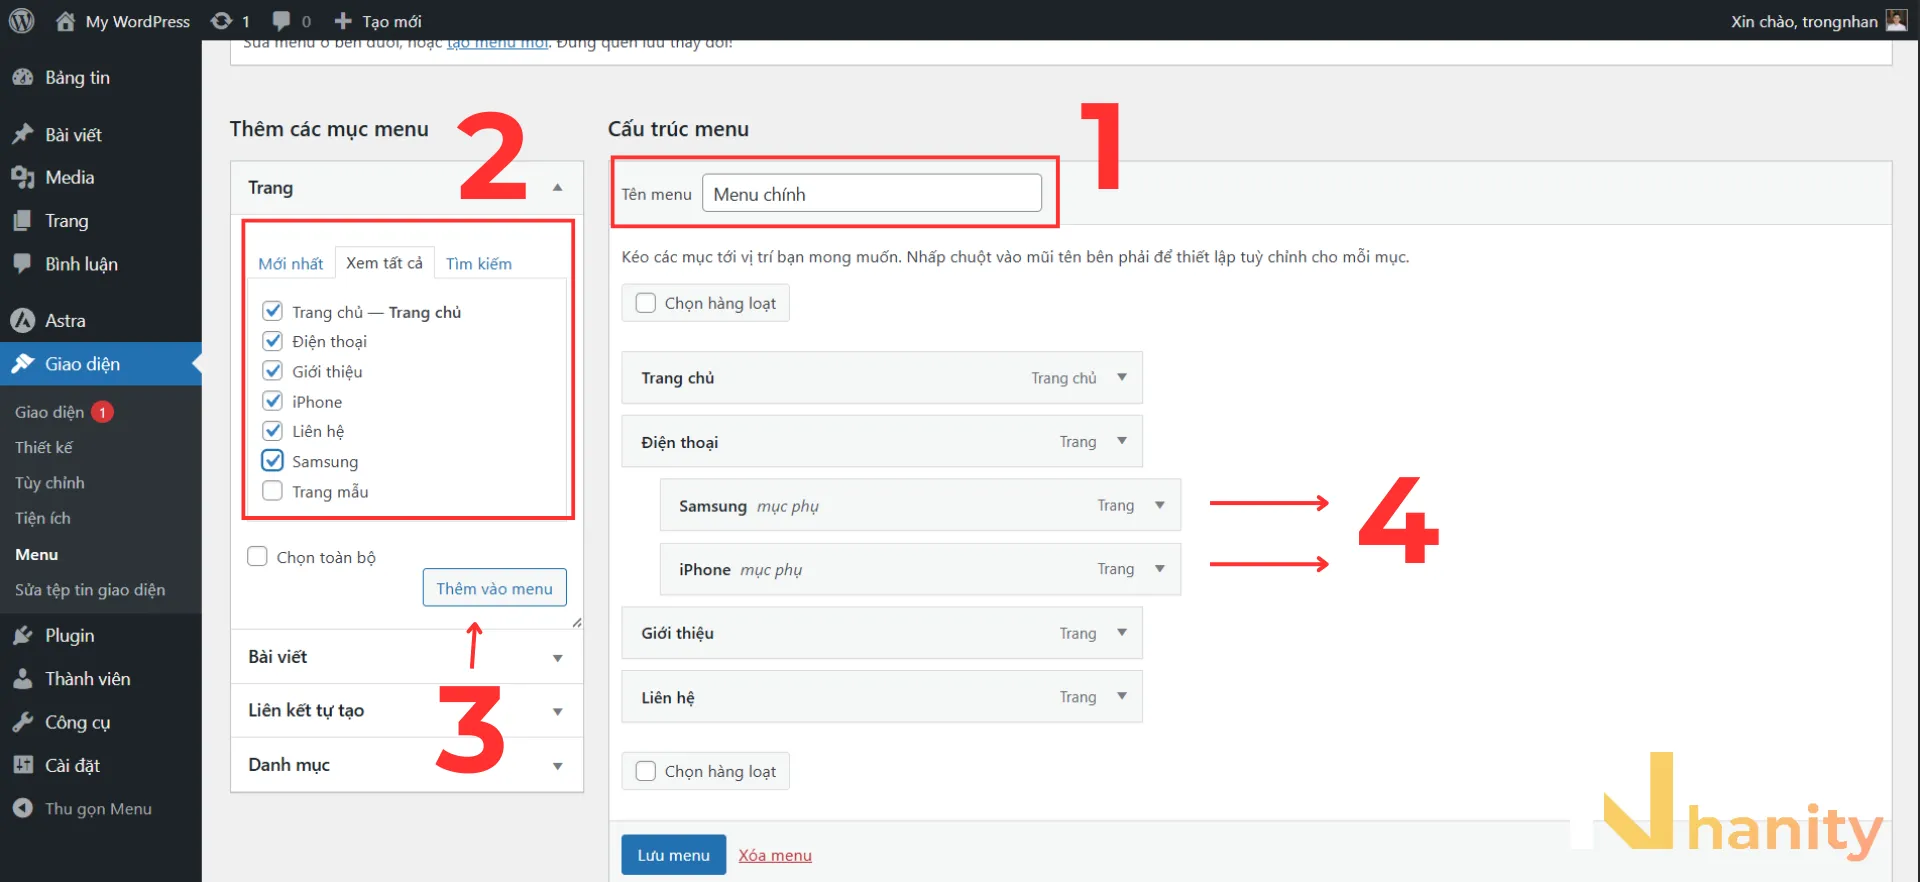Click the Plugin icon in sidebar

pos(23,635)
